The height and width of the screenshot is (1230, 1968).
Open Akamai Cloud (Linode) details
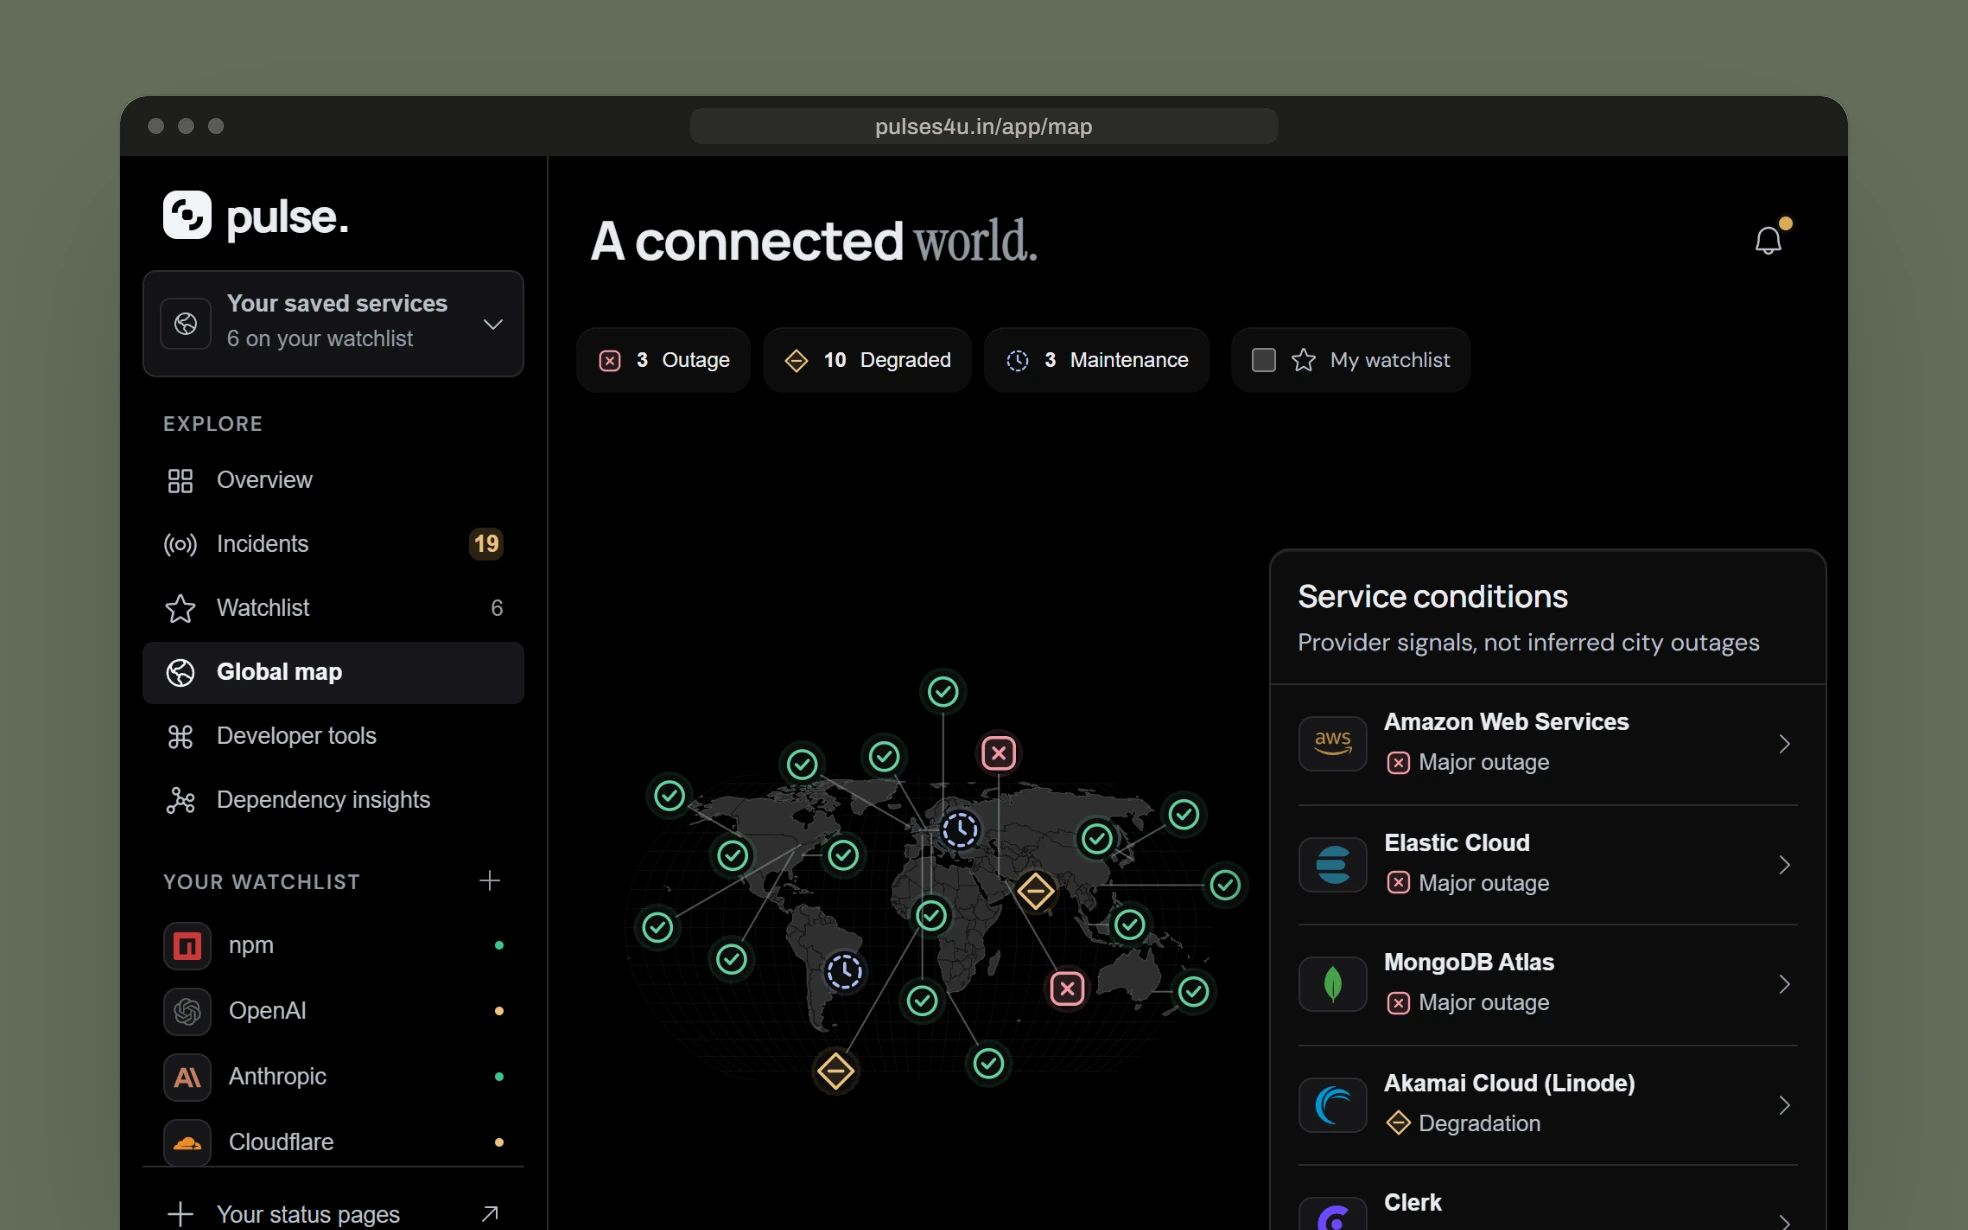coord(1547,1105)
